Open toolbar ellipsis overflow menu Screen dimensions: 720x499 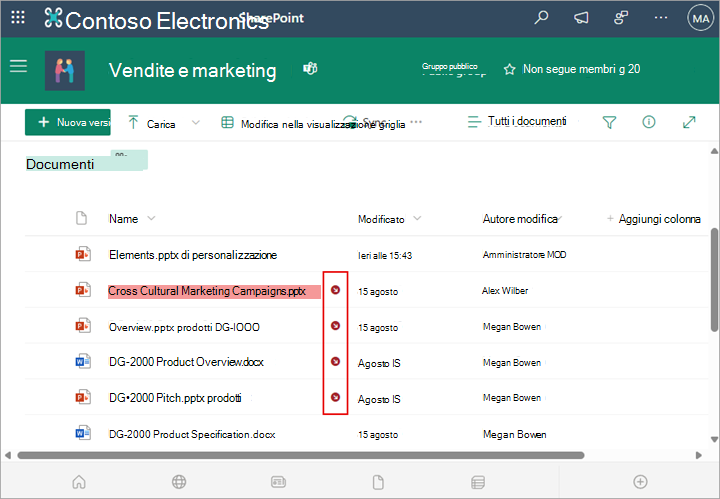click(416, 122)
